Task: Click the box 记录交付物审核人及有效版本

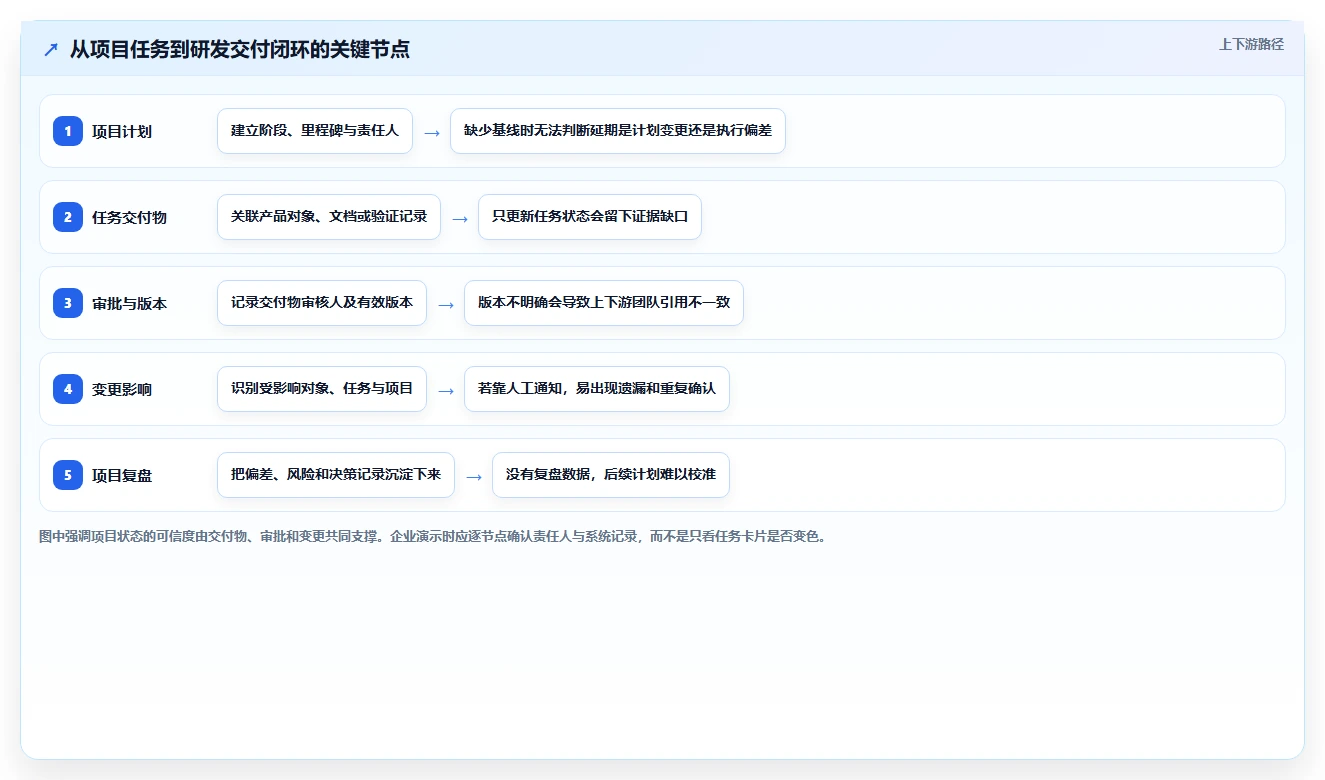Action: (x=322, y=303)
